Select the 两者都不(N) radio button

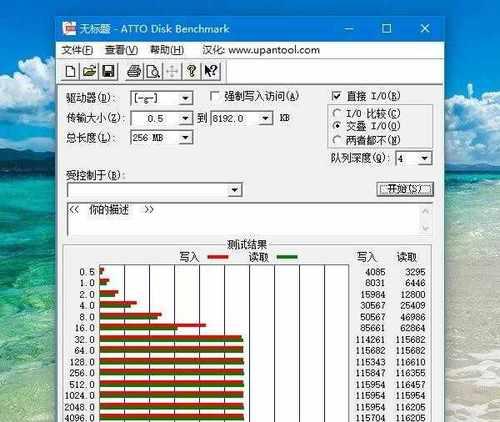point(337,140)
